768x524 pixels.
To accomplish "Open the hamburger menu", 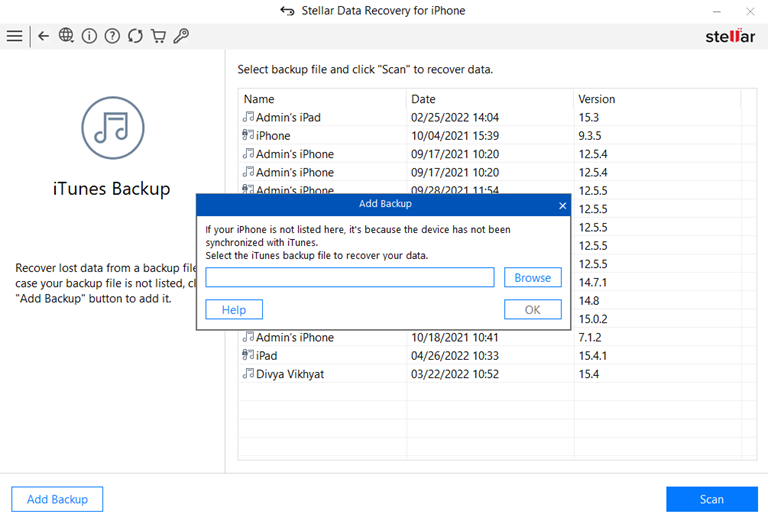I will 14,36.
